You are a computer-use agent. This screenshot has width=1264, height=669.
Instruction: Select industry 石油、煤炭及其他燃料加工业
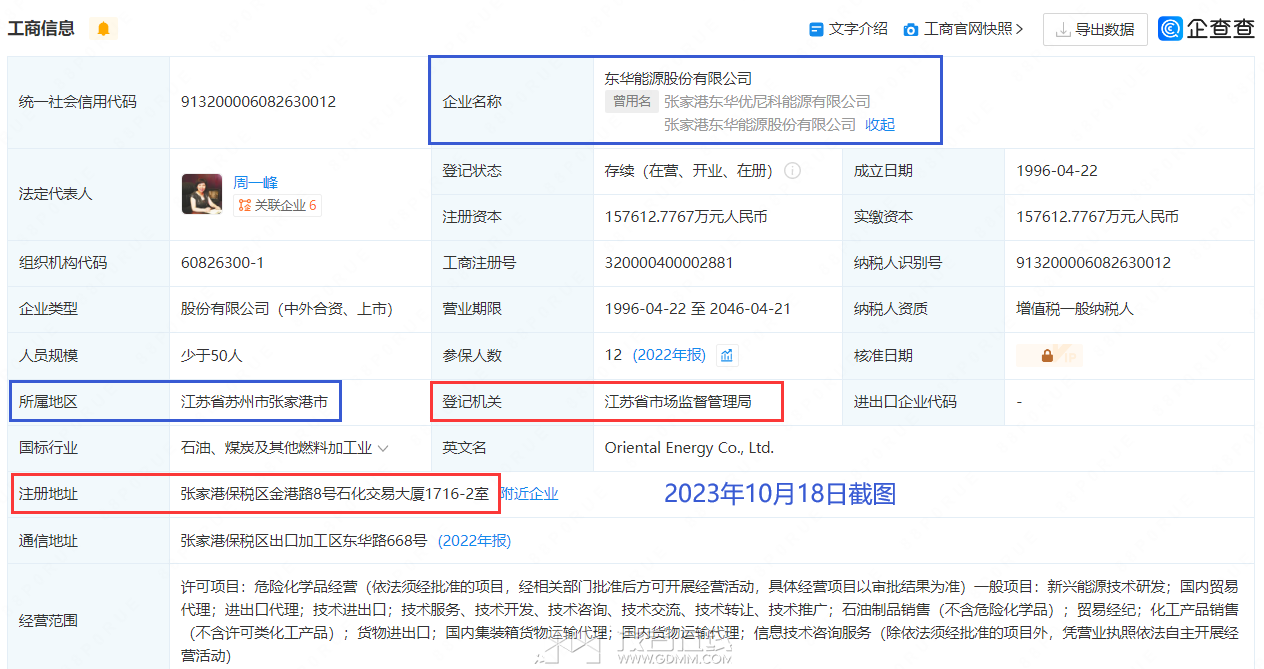[x=276, y=448]
